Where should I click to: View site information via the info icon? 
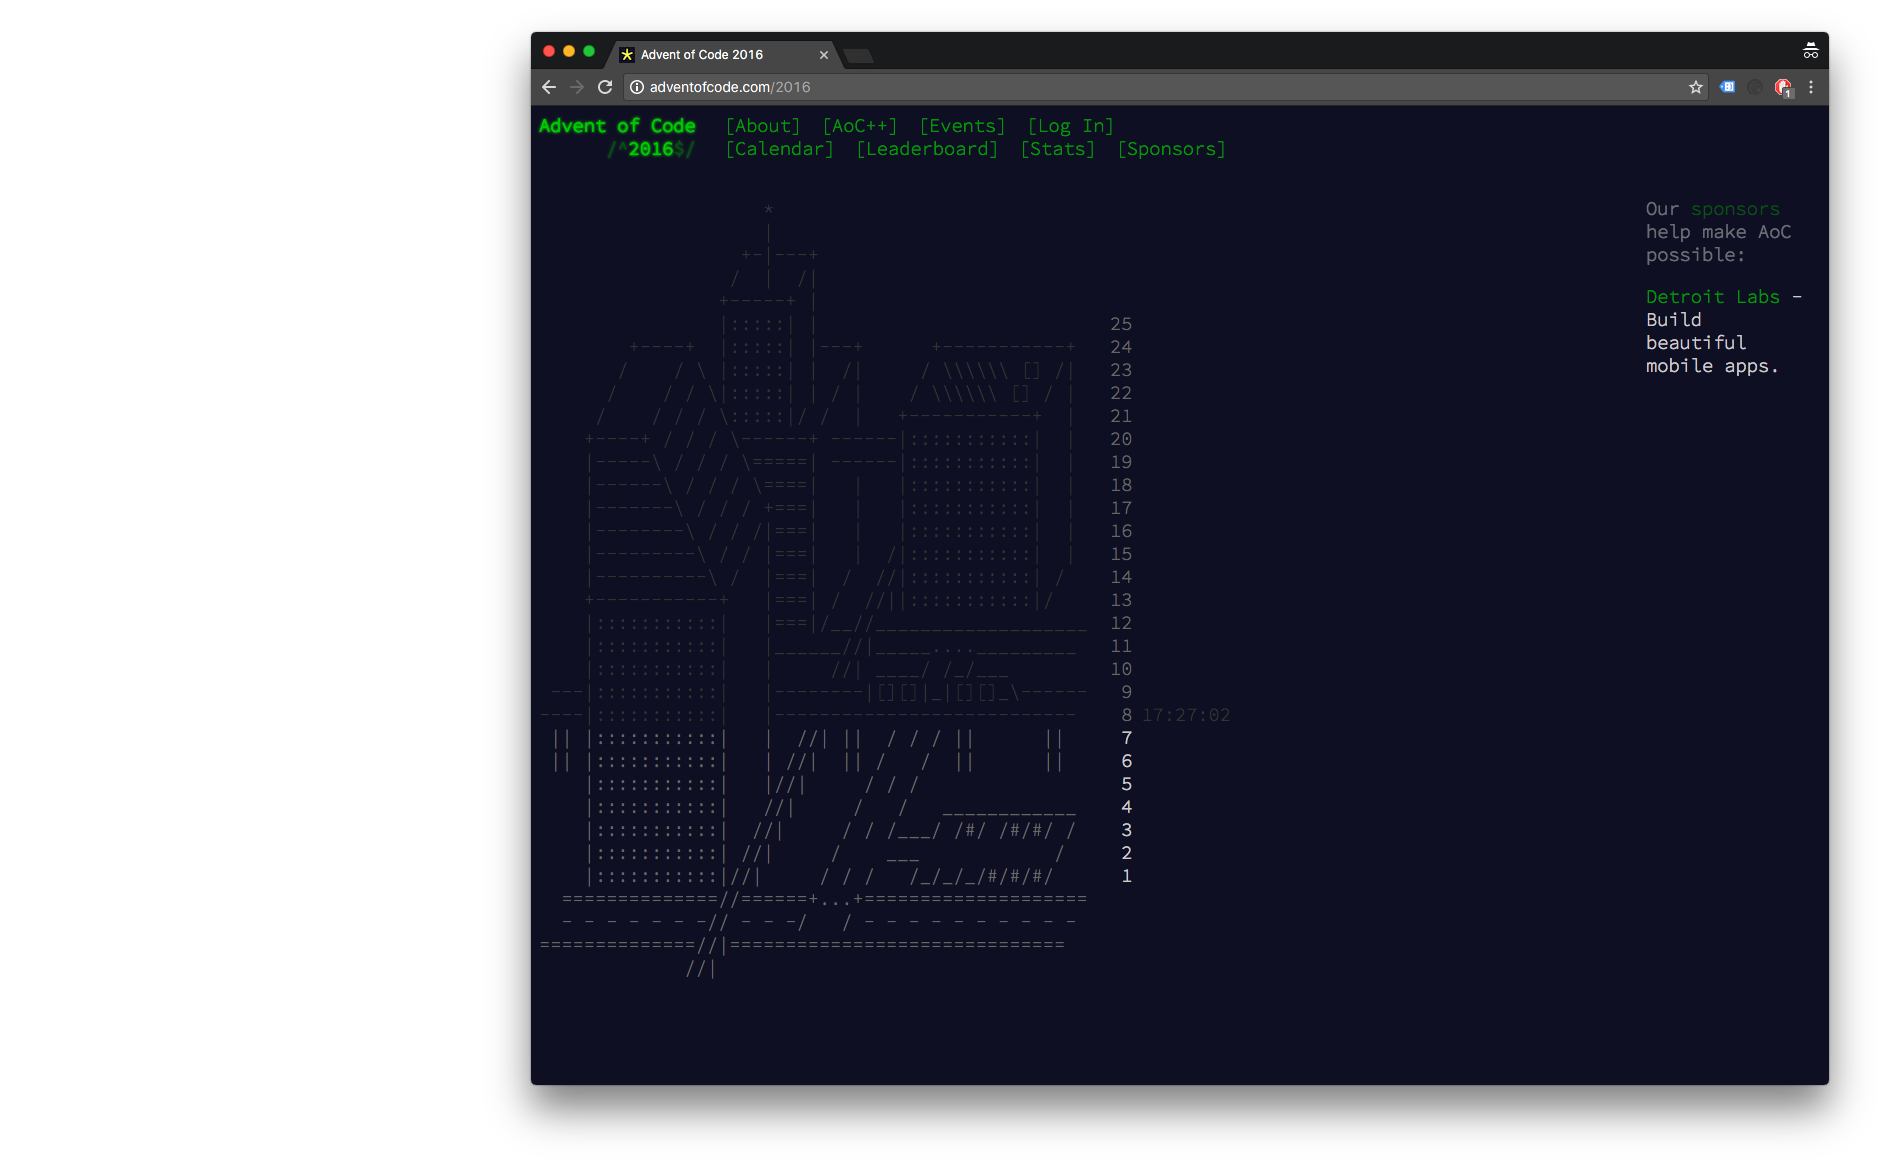pyautogui.click(x=637, y=87)
